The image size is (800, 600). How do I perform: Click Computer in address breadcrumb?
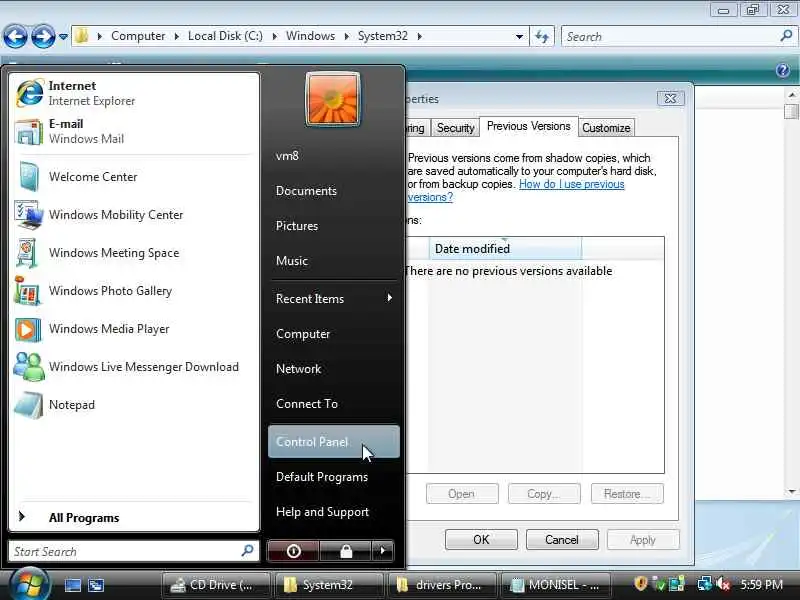138,36
